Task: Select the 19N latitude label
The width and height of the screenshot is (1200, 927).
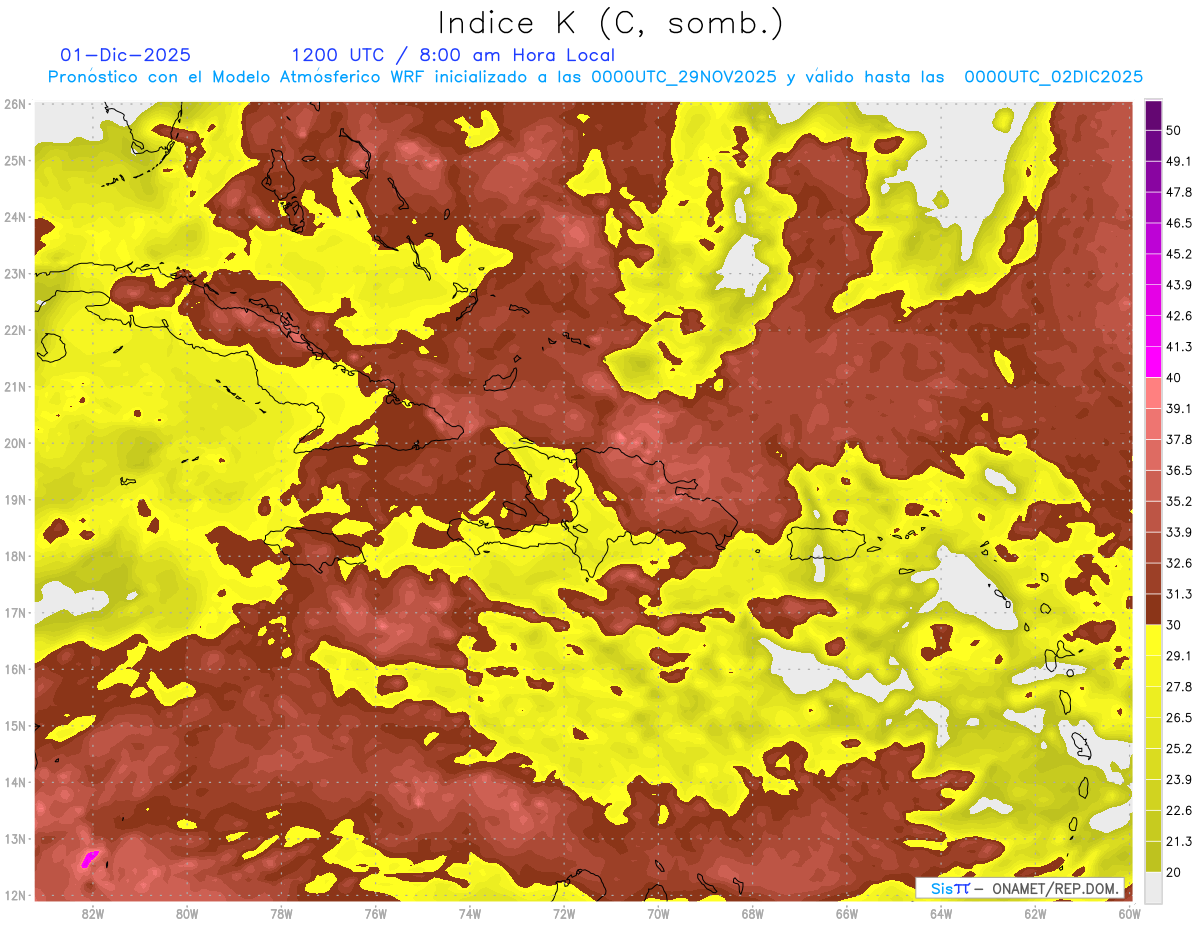Action: (x=15, y=499)
